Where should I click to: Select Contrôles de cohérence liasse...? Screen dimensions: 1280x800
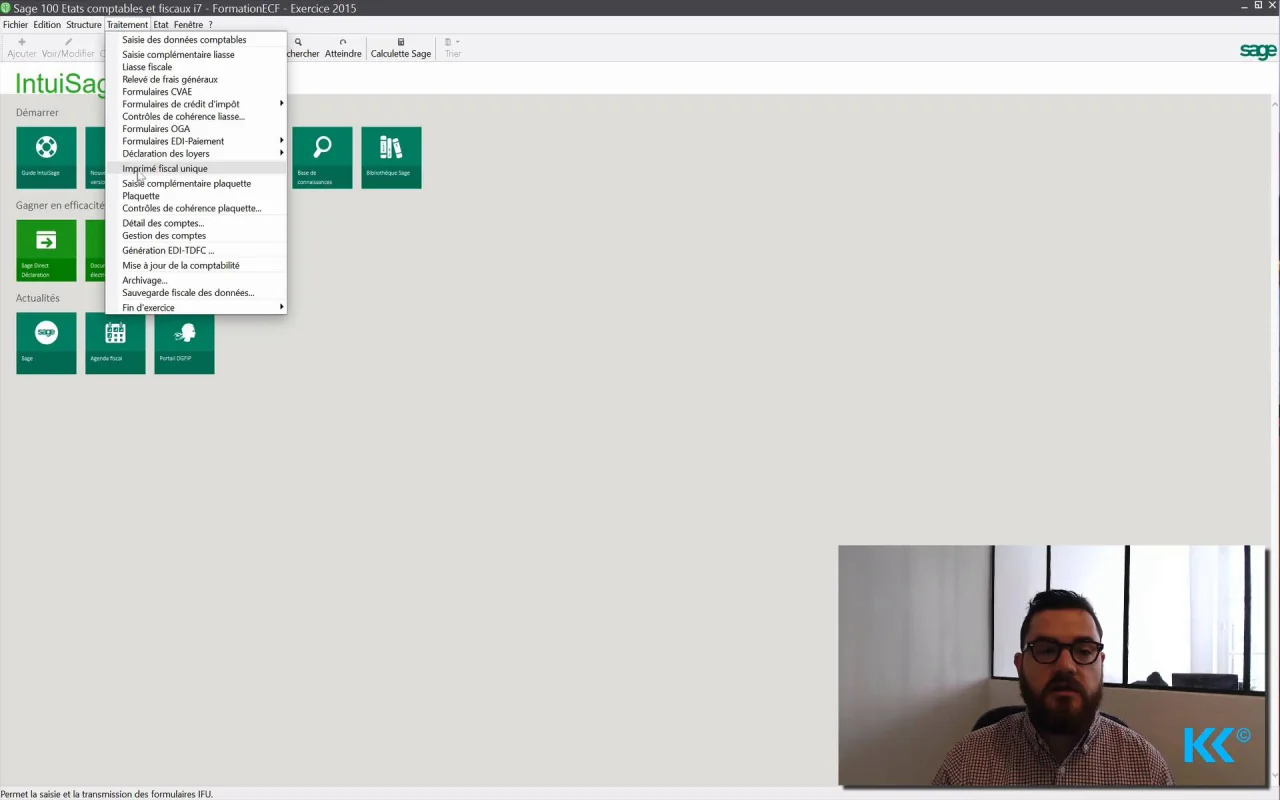[196, 116]
